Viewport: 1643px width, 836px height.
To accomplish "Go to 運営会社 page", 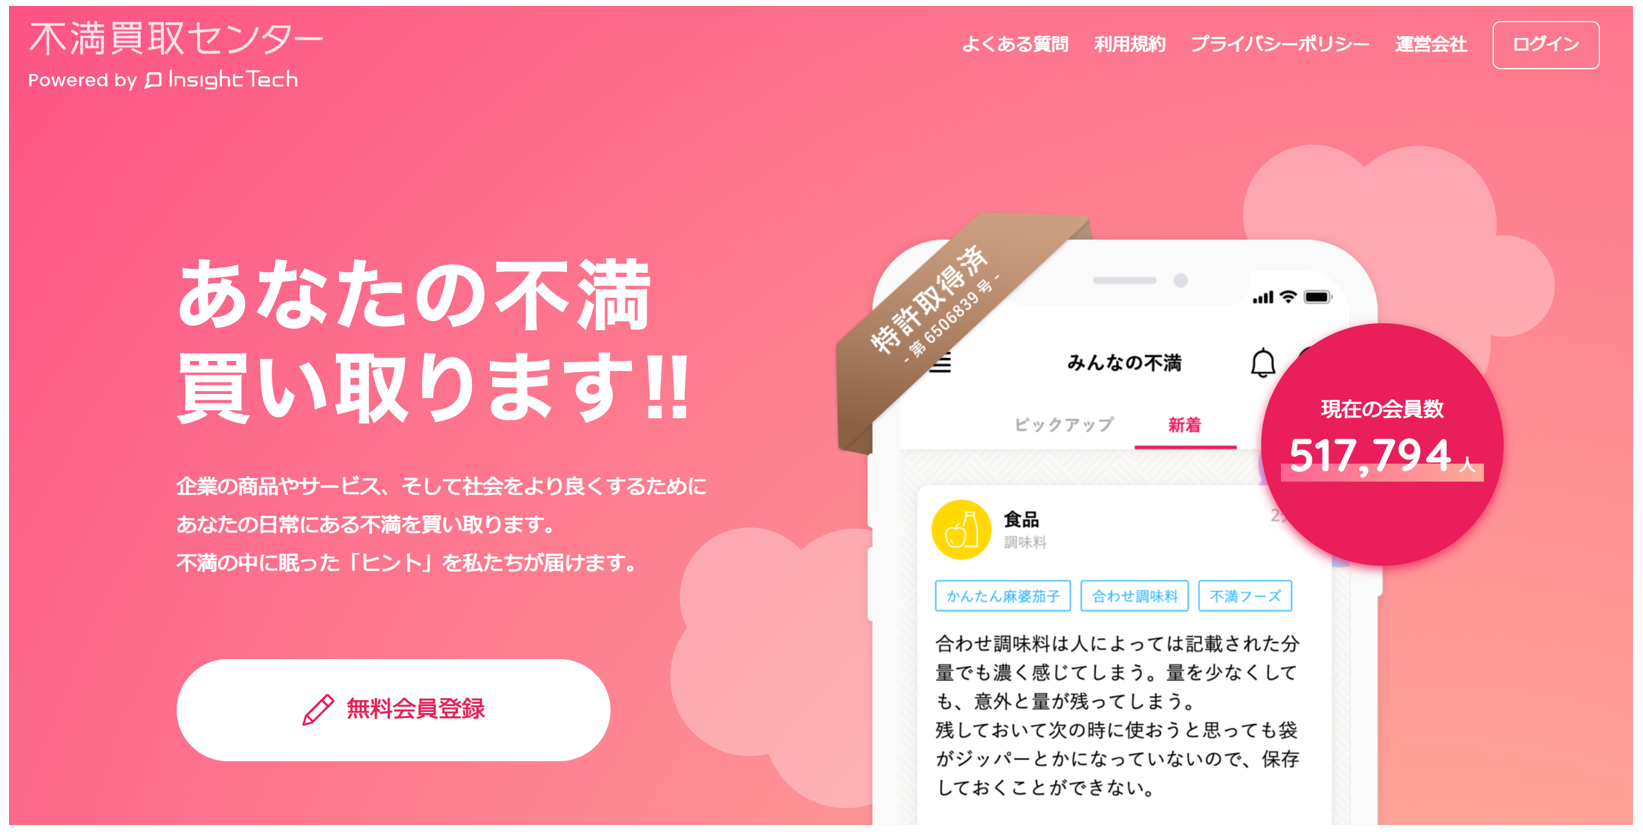I will point(1430,44).
